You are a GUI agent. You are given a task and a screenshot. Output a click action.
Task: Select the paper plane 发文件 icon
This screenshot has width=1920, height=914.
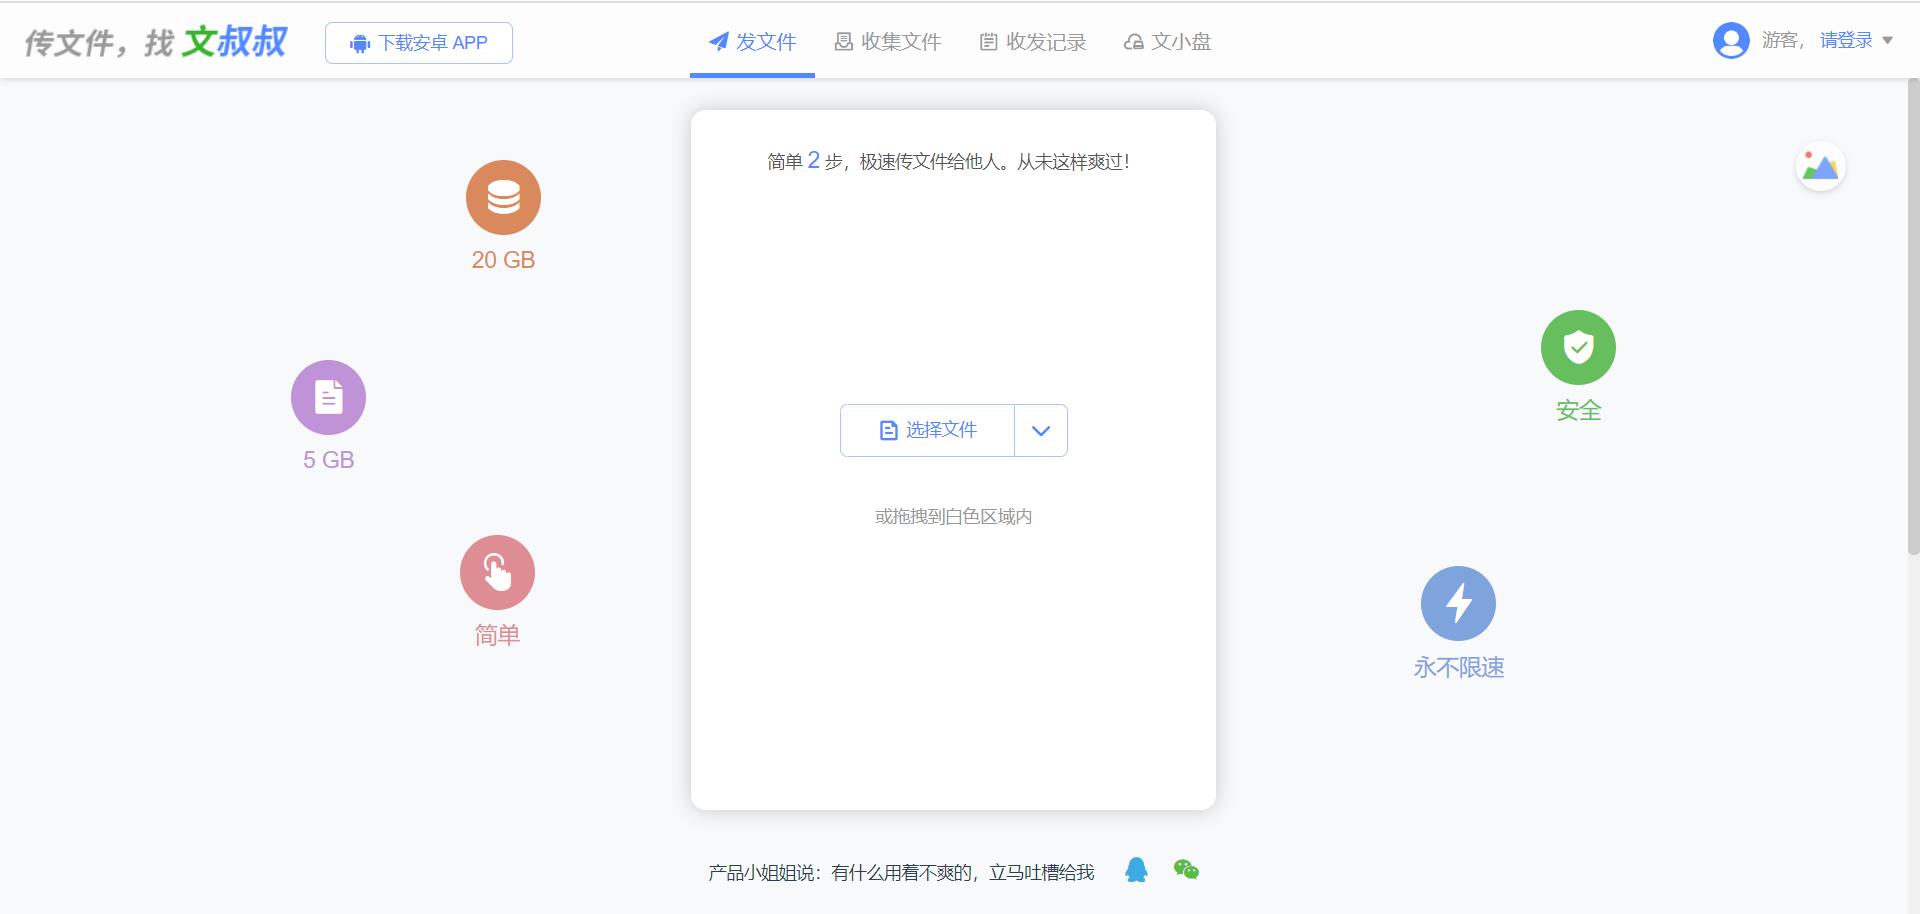click(718, 41)
